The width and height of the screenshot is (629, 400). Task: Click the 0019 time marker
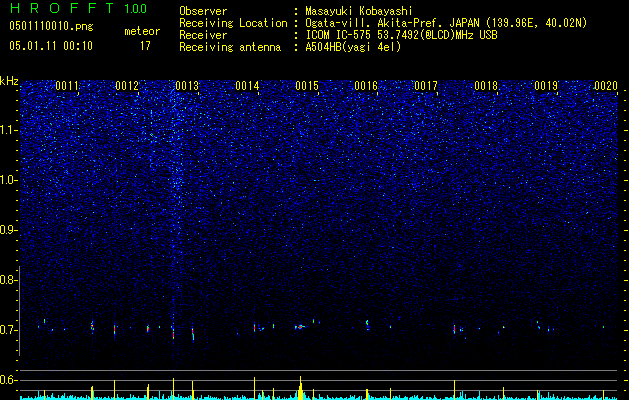pyautogui.click(x=546, y=86)
